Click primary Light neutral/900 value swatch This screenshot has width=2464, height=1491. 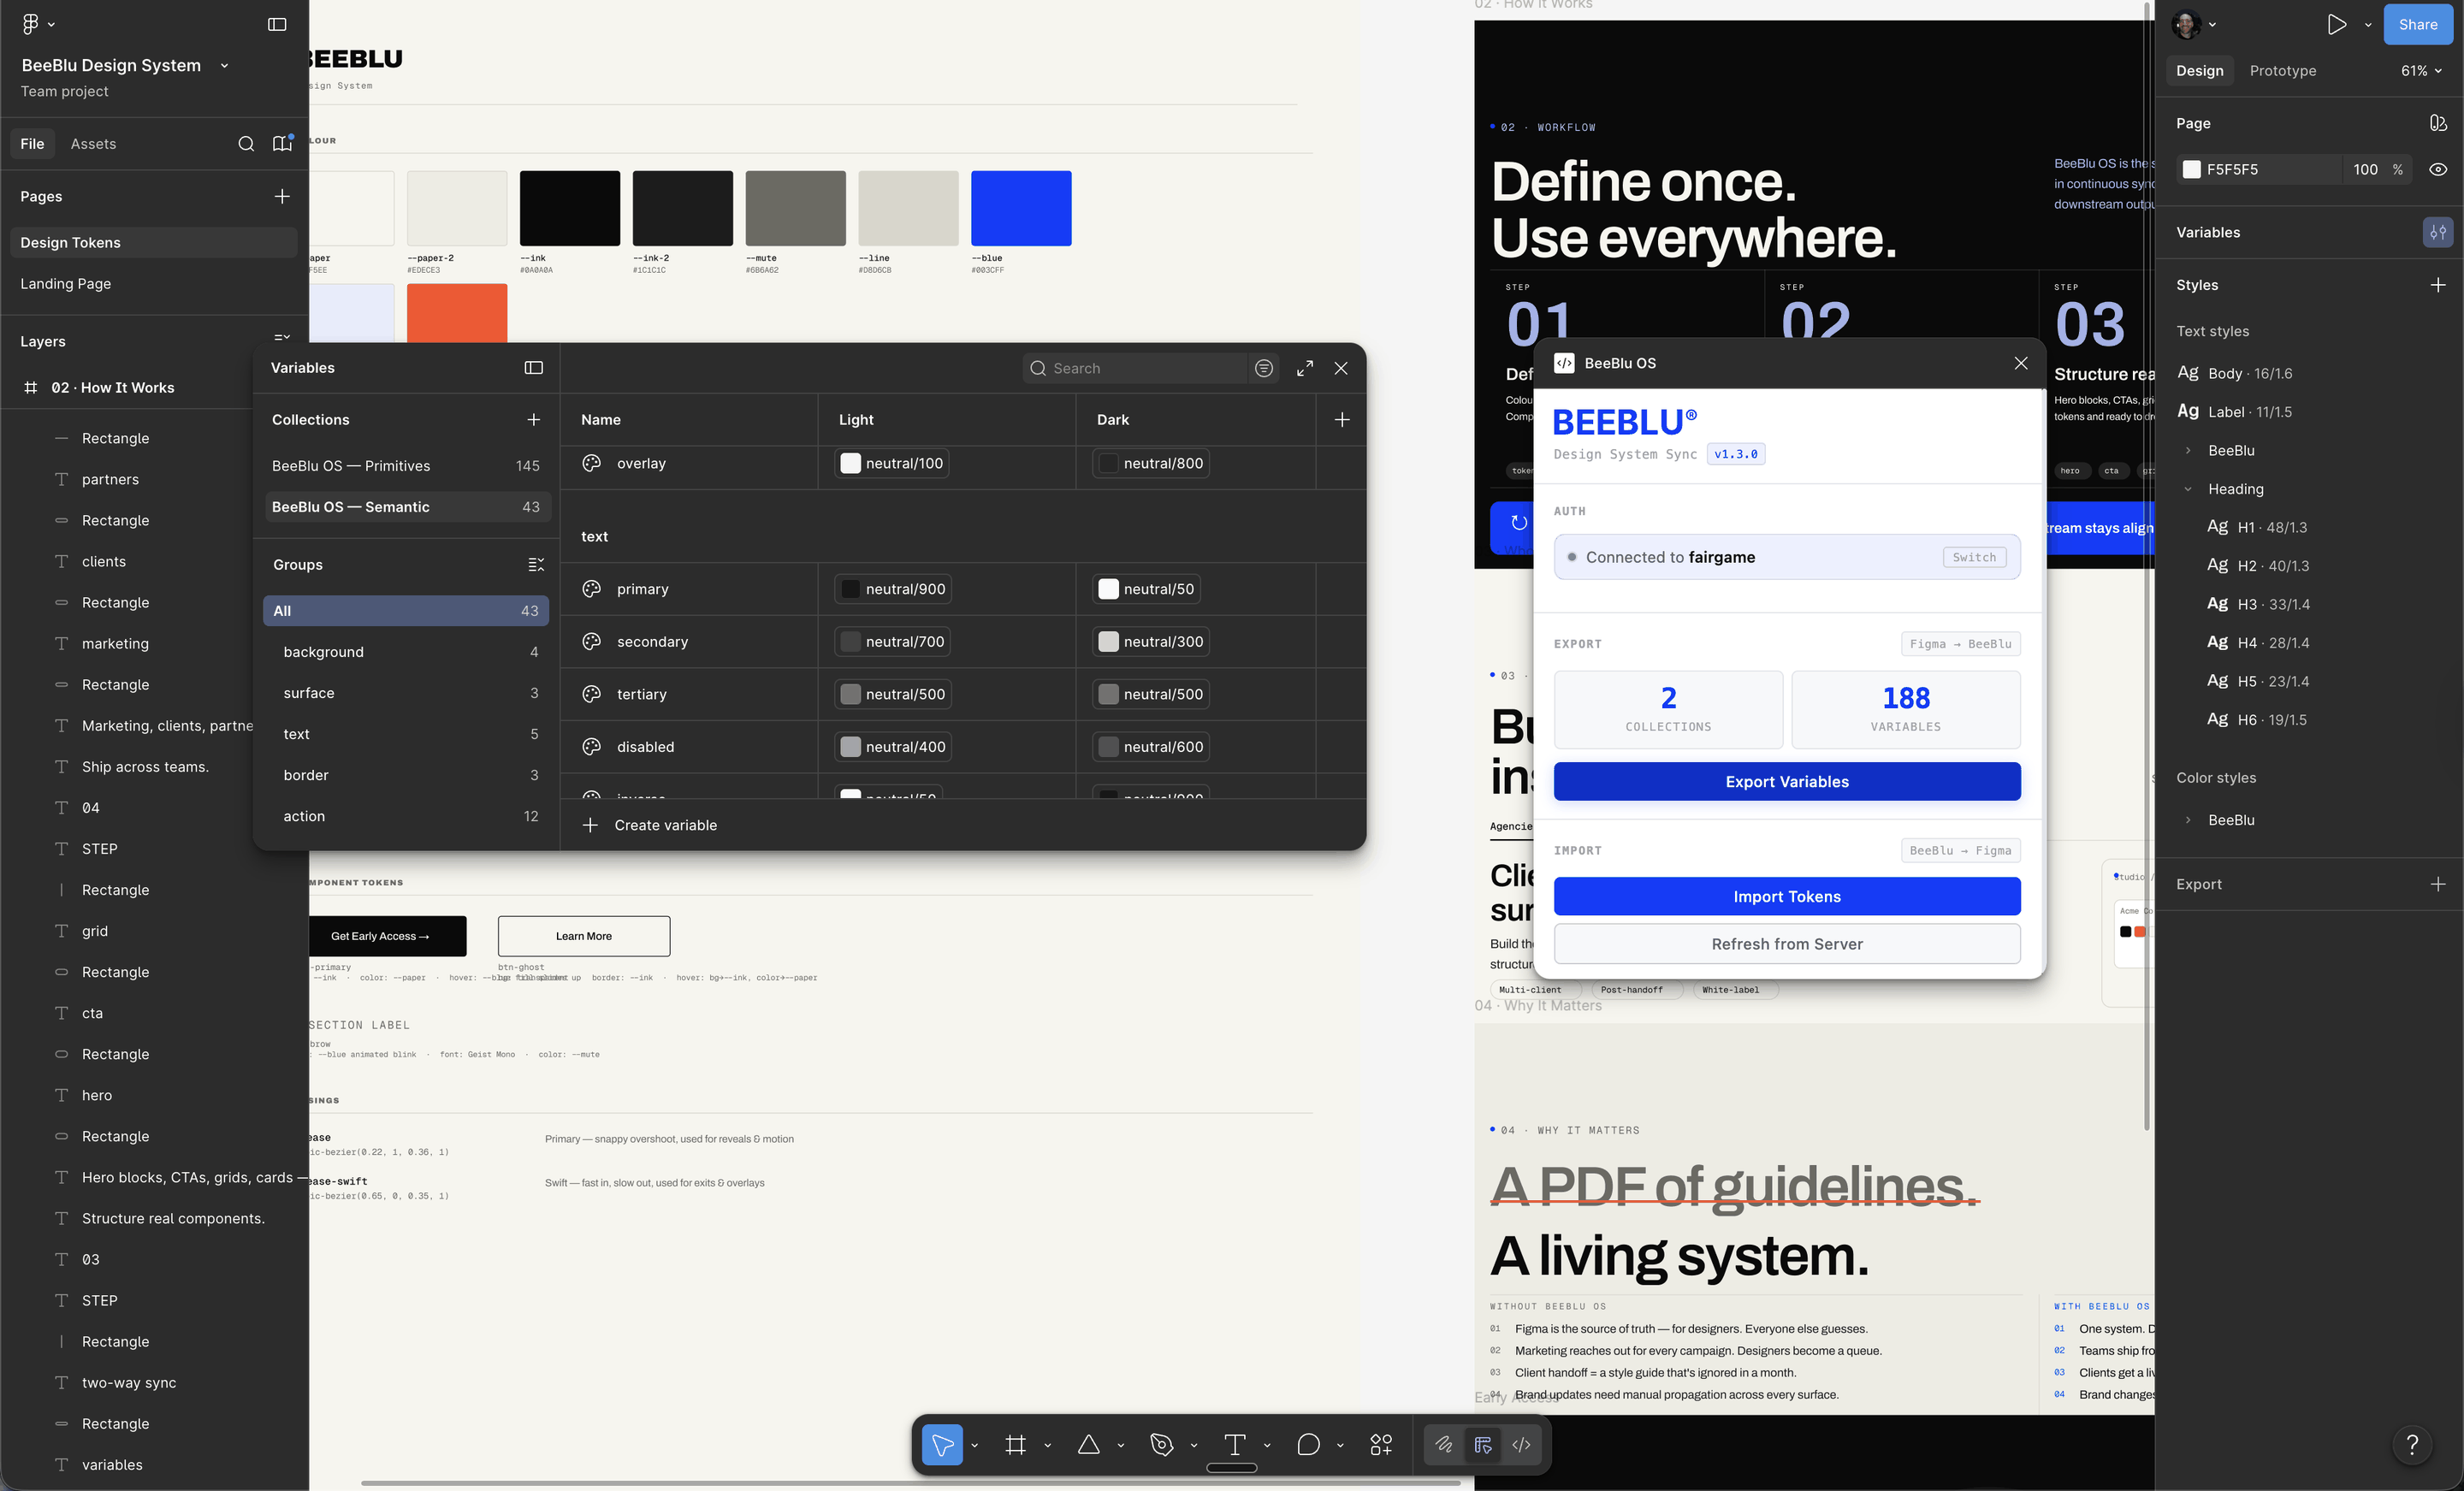(x=893, y=589)
